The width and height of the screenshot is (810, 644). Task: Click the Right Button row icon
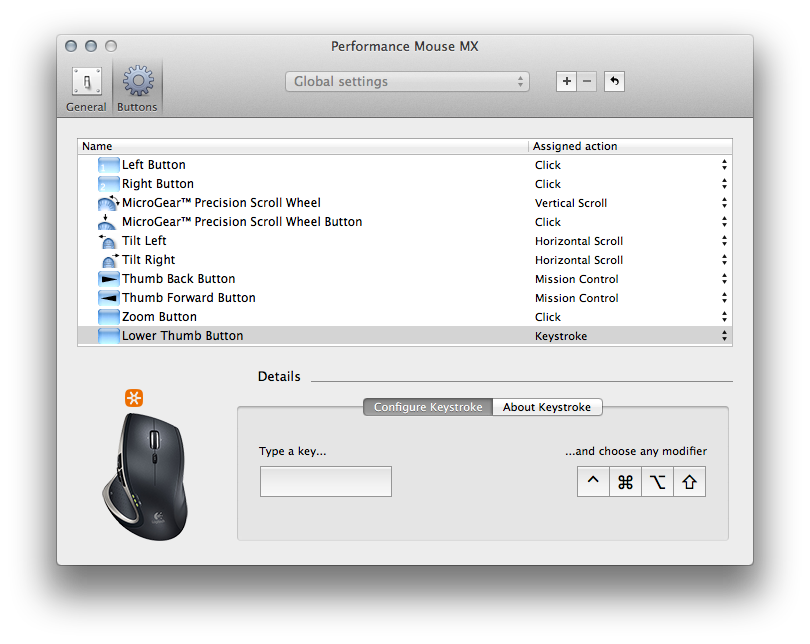tap(108, 184)
